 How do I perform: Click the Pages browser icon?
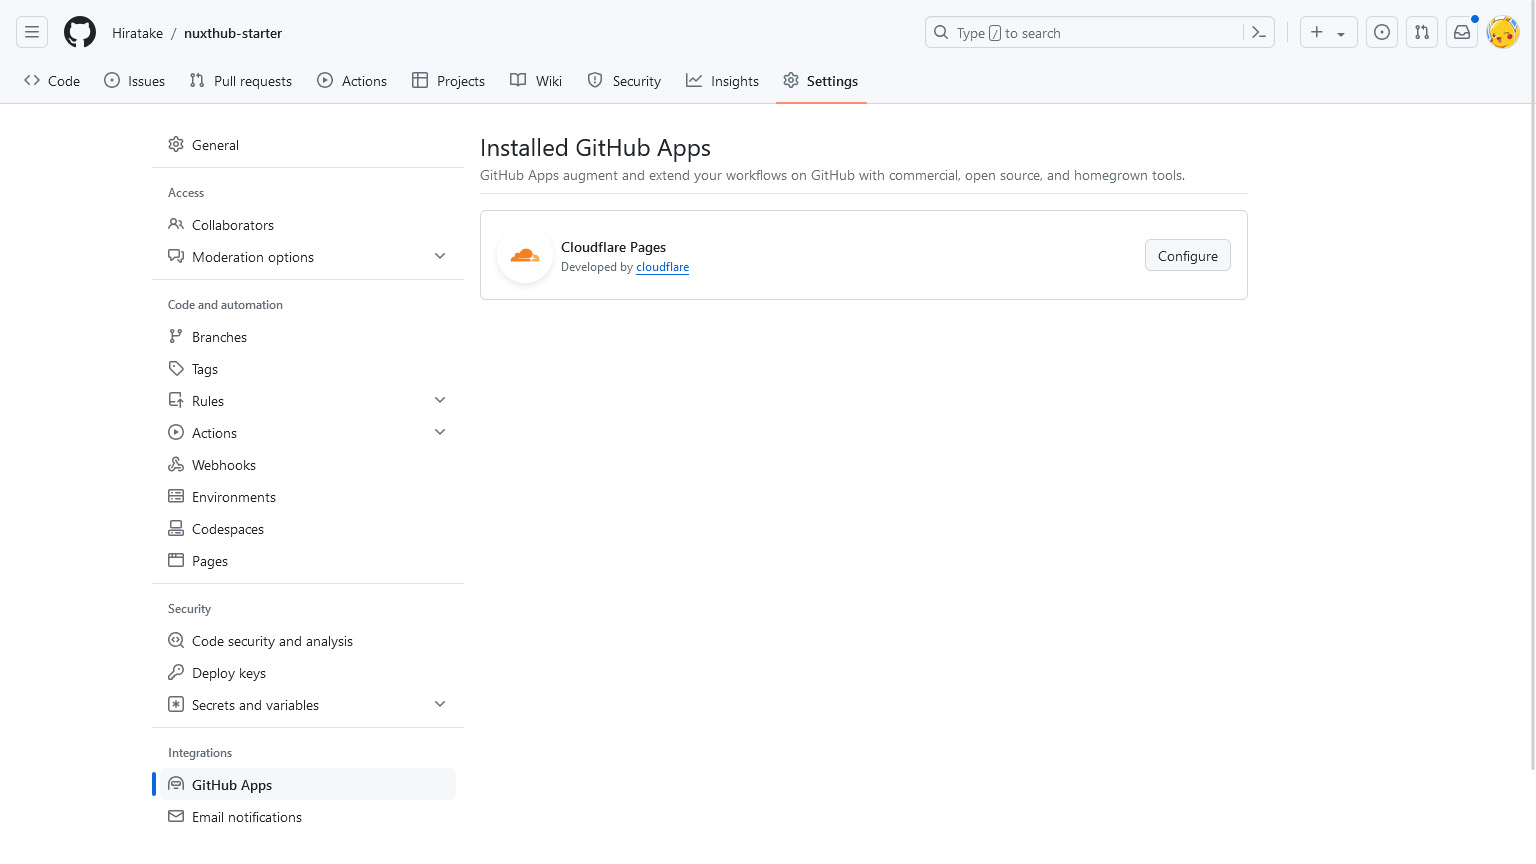pos(176,560)
